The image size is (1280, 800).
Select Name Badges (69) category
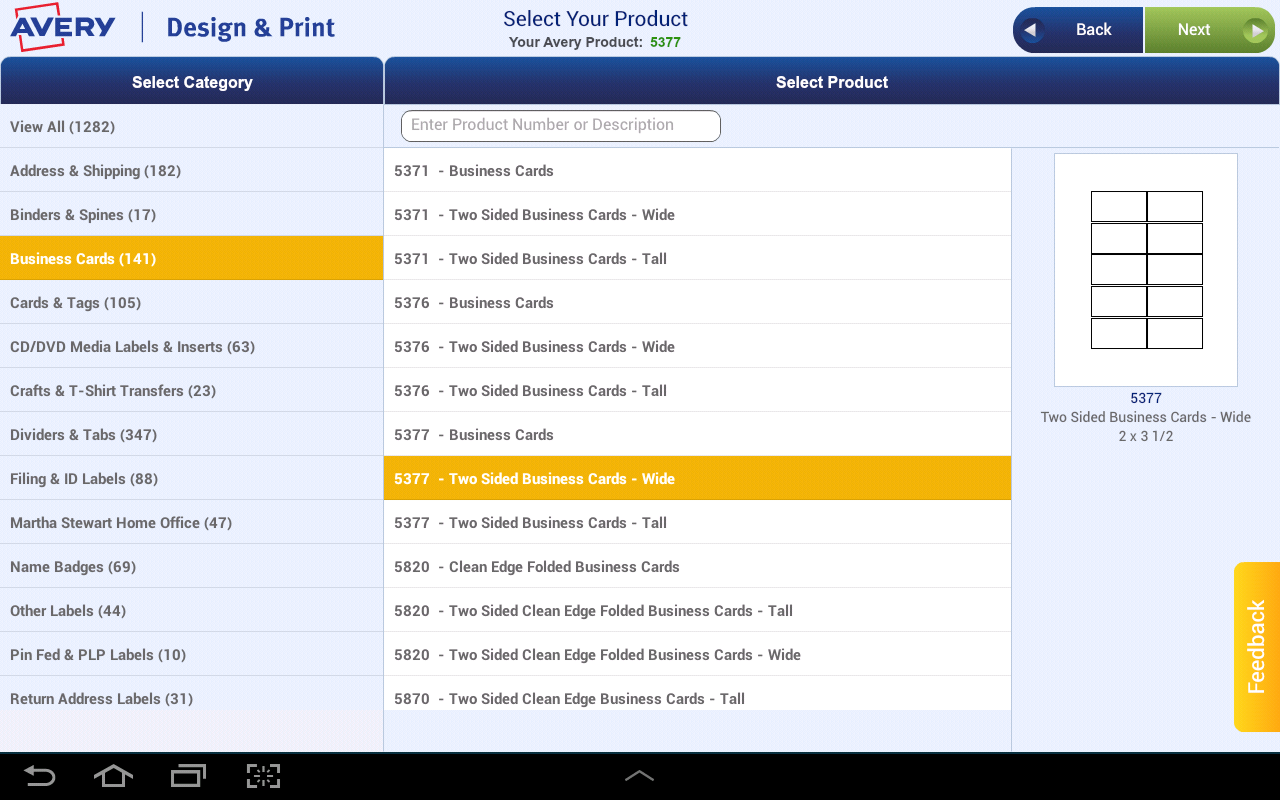pyautogui.click(x=192, y=567)
